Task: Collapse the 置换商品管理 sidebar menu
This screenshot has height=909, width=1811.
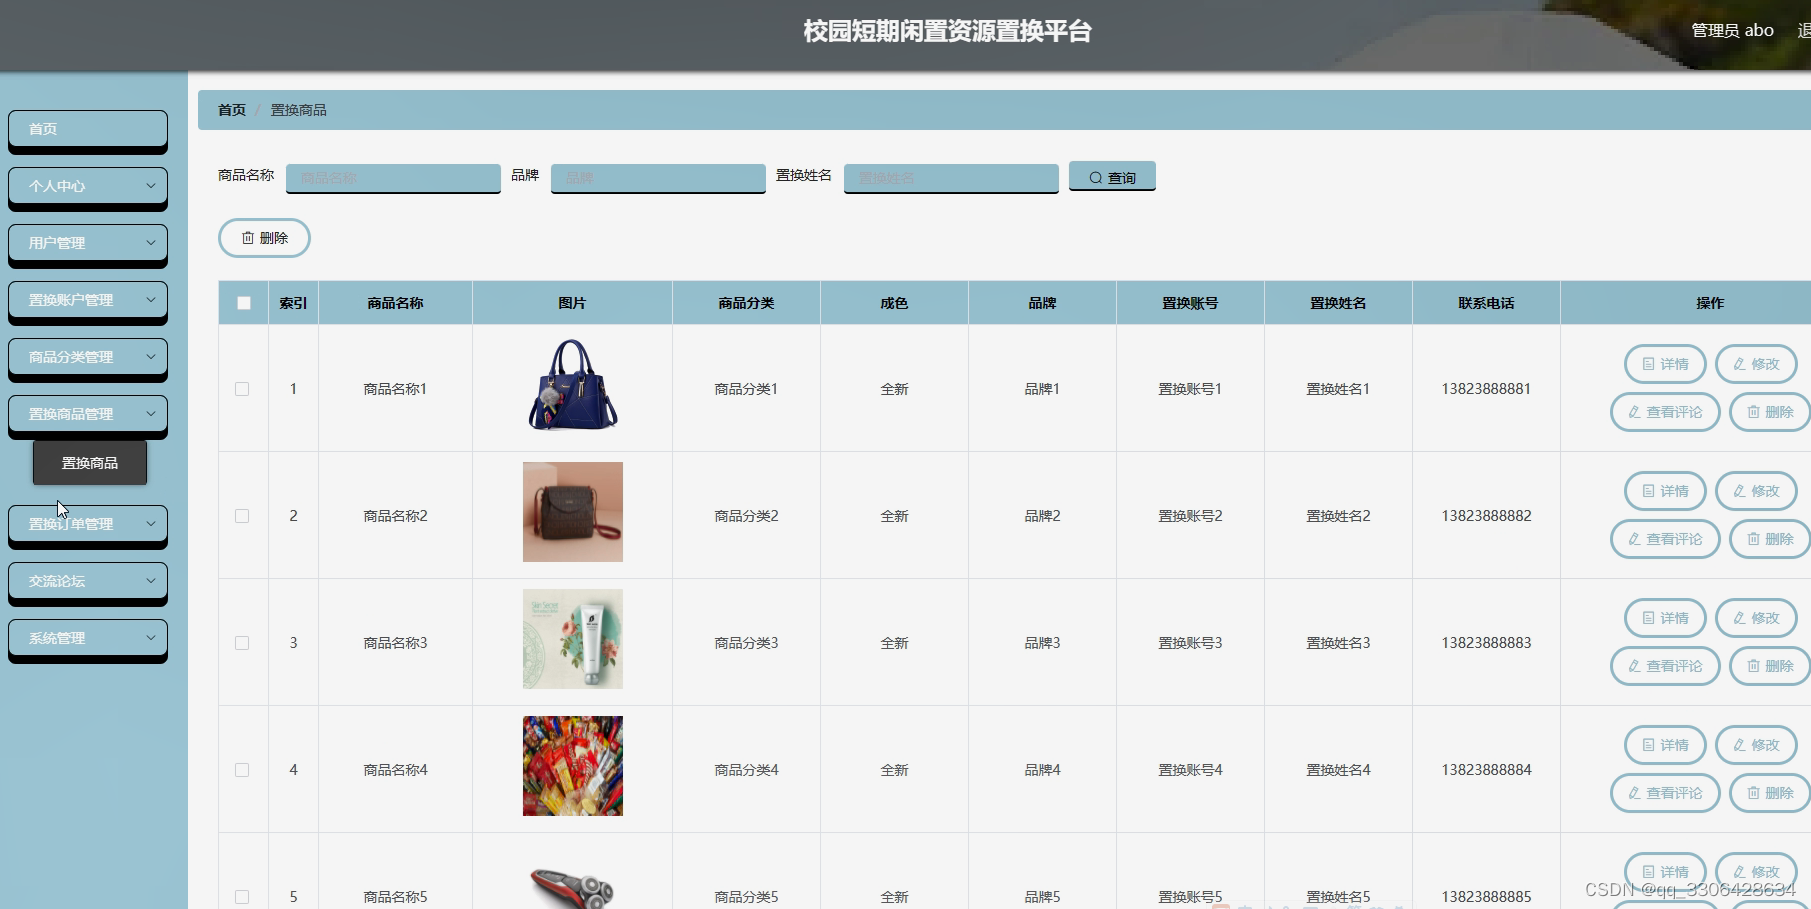Action: 87,413
